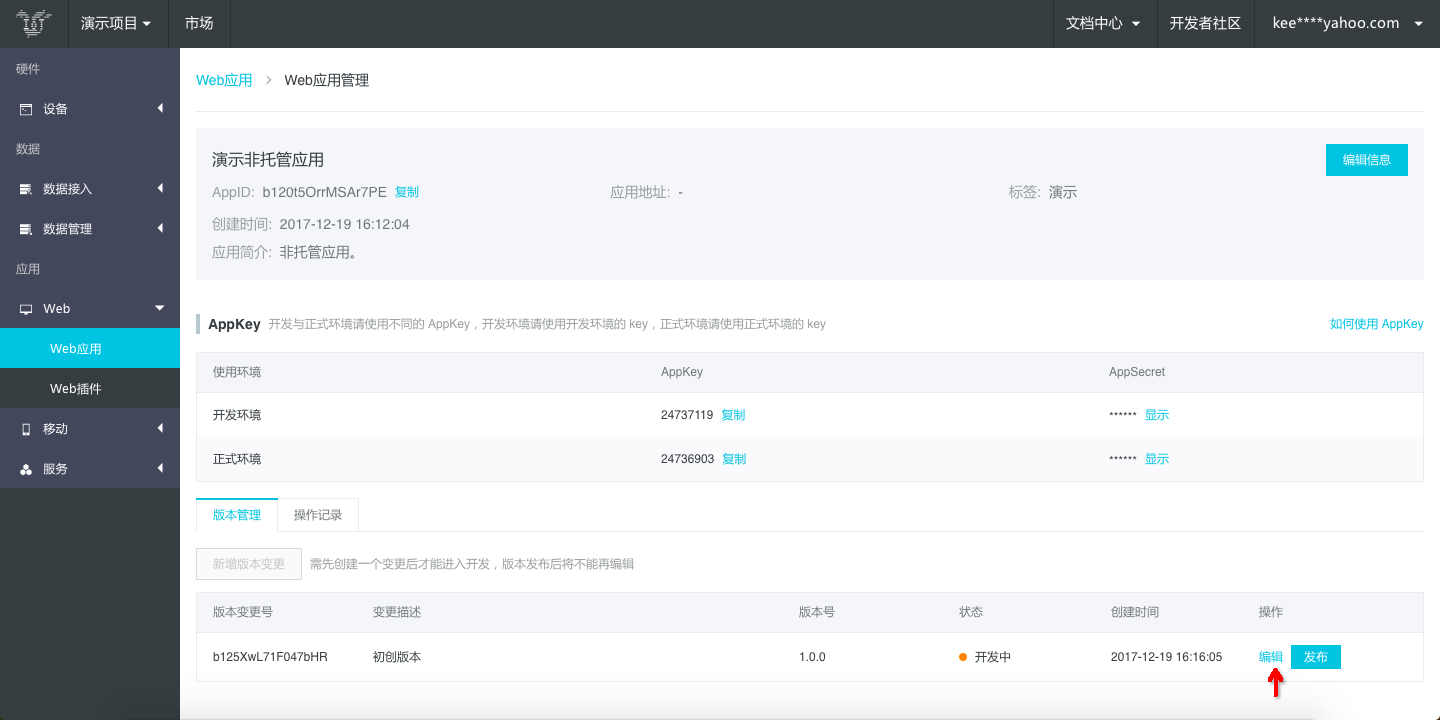Image resolution: width=1440 pixels, height=720 pixels.
Task: Click the AppID value b120t5OrrMSAr7PE
Action: [x=324, y=192]
